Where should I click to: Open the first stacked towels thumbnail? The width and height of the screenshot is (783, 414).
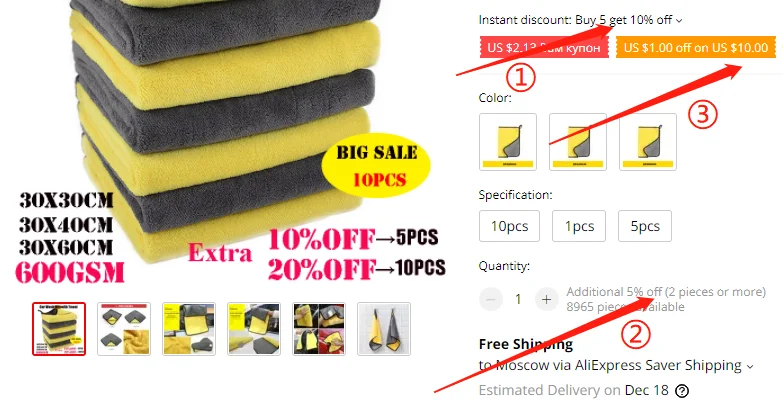(59, 329)
